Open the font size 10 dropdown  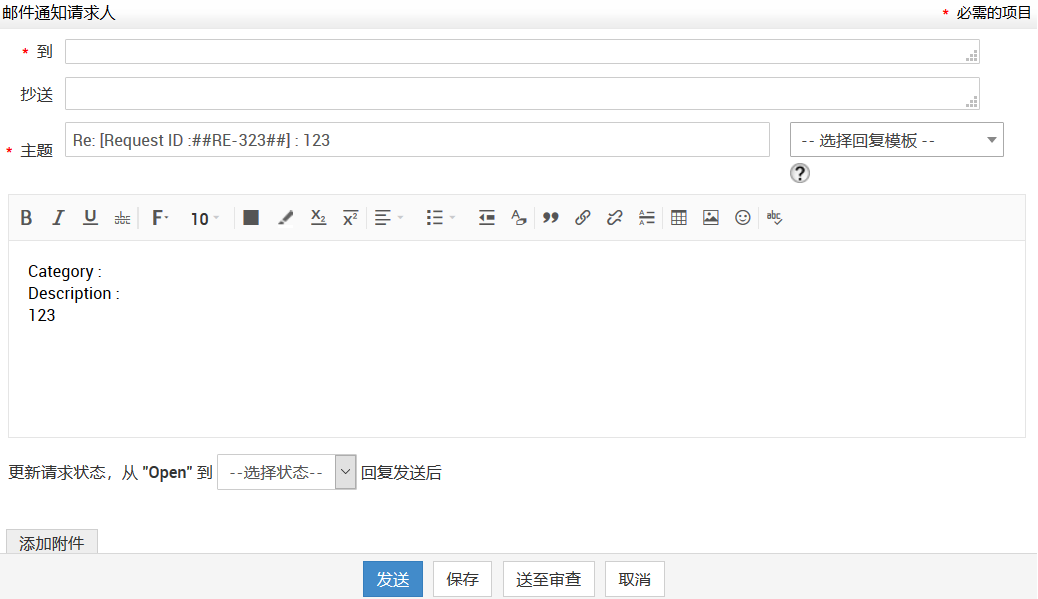(205, 218)
